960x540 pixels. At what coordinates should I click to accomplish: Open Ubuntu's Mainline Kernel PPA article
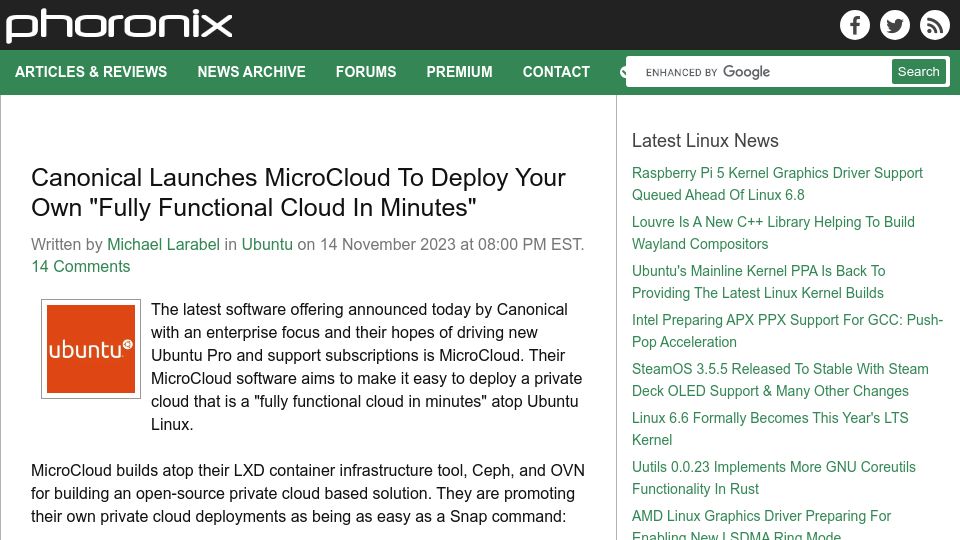[759, 282]
